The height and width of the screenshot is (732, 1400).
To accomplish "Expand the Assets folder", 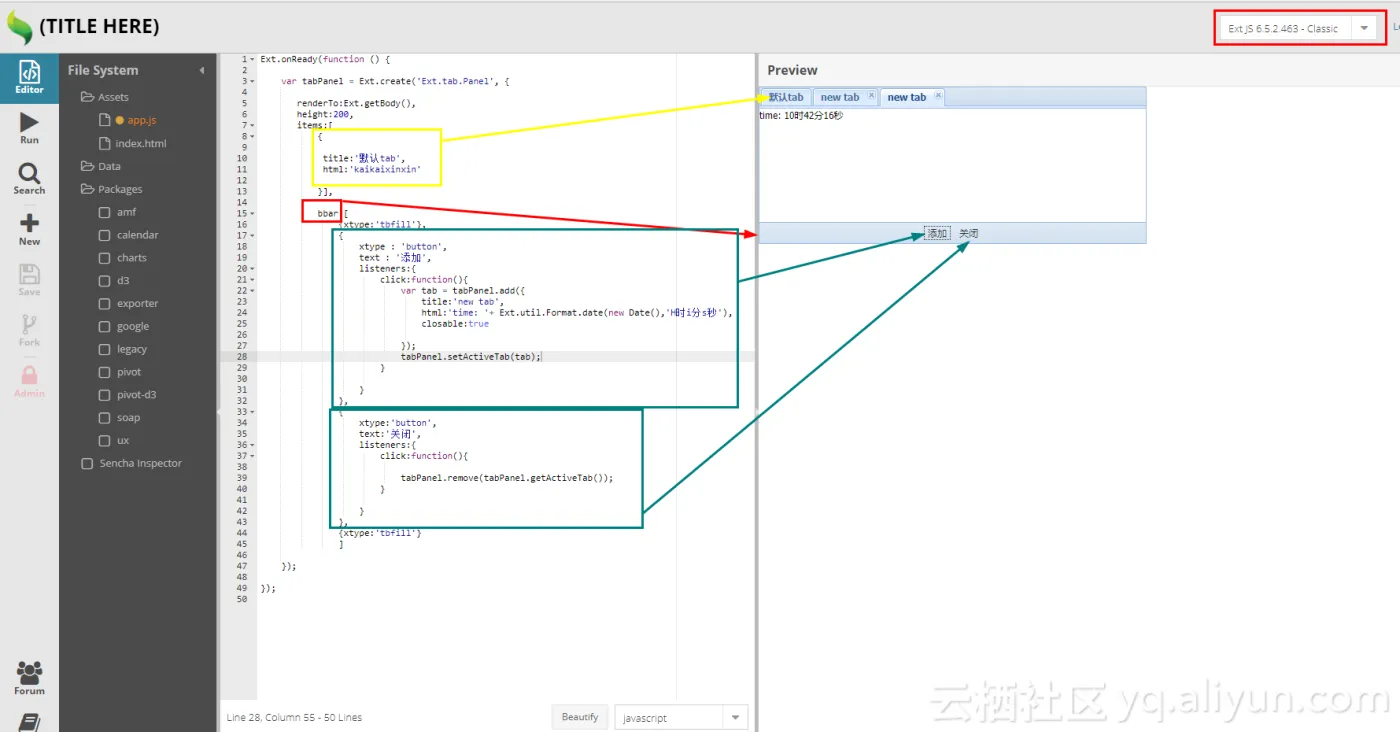I will [x=105, y=97].
